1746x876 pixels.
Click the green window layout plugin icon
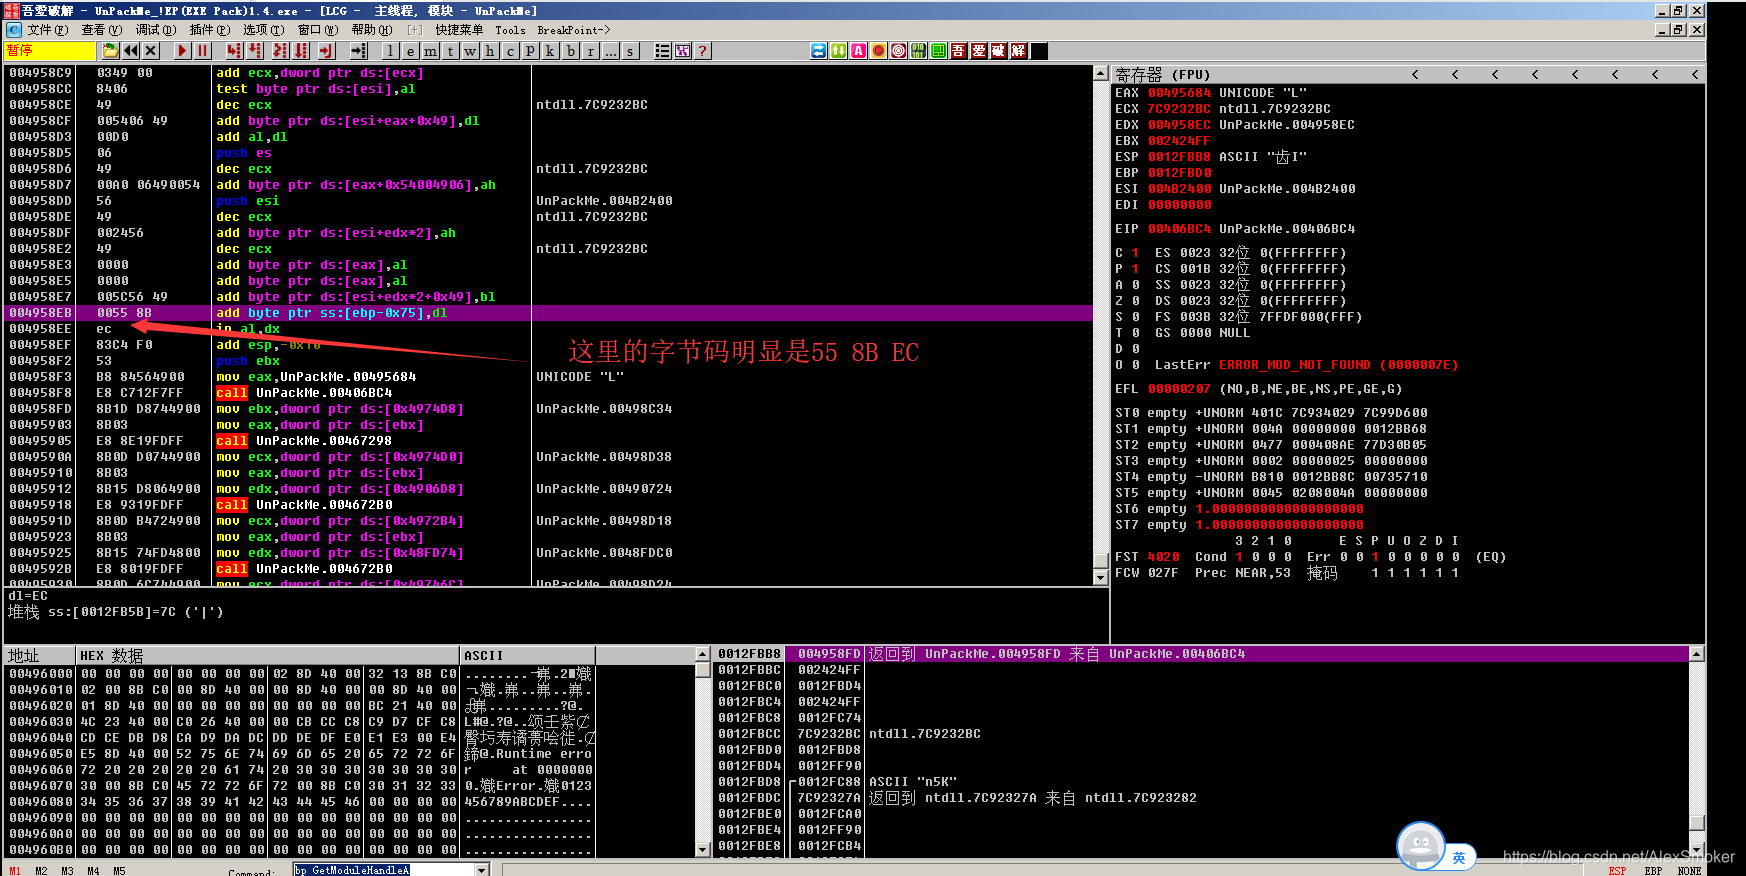click(938, 51)
